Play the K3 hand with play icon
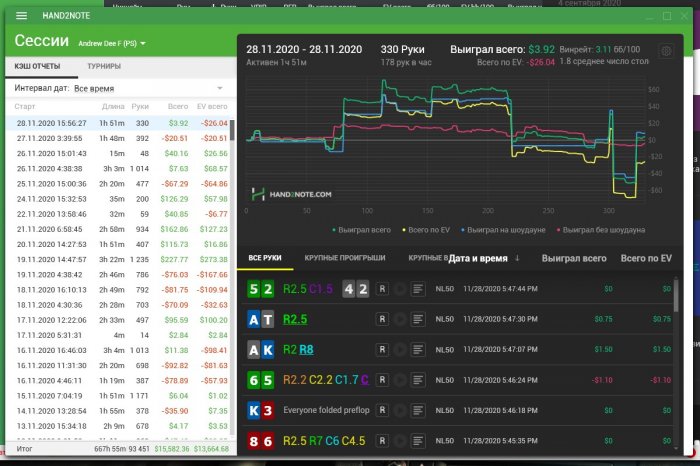The height and width of the screenshot is (466, 700). click(x=400, y=410)
